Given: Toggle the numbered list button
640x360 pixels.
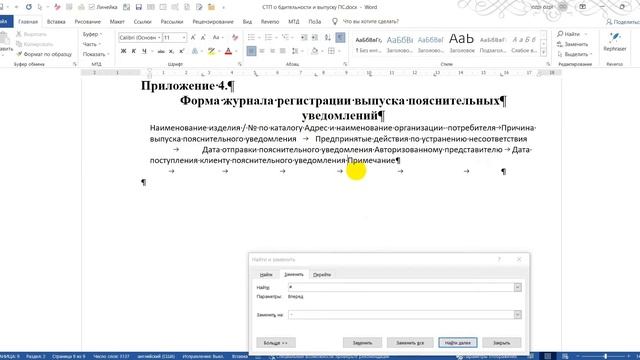Looking at the screenshot, I should tap(268, 38).
